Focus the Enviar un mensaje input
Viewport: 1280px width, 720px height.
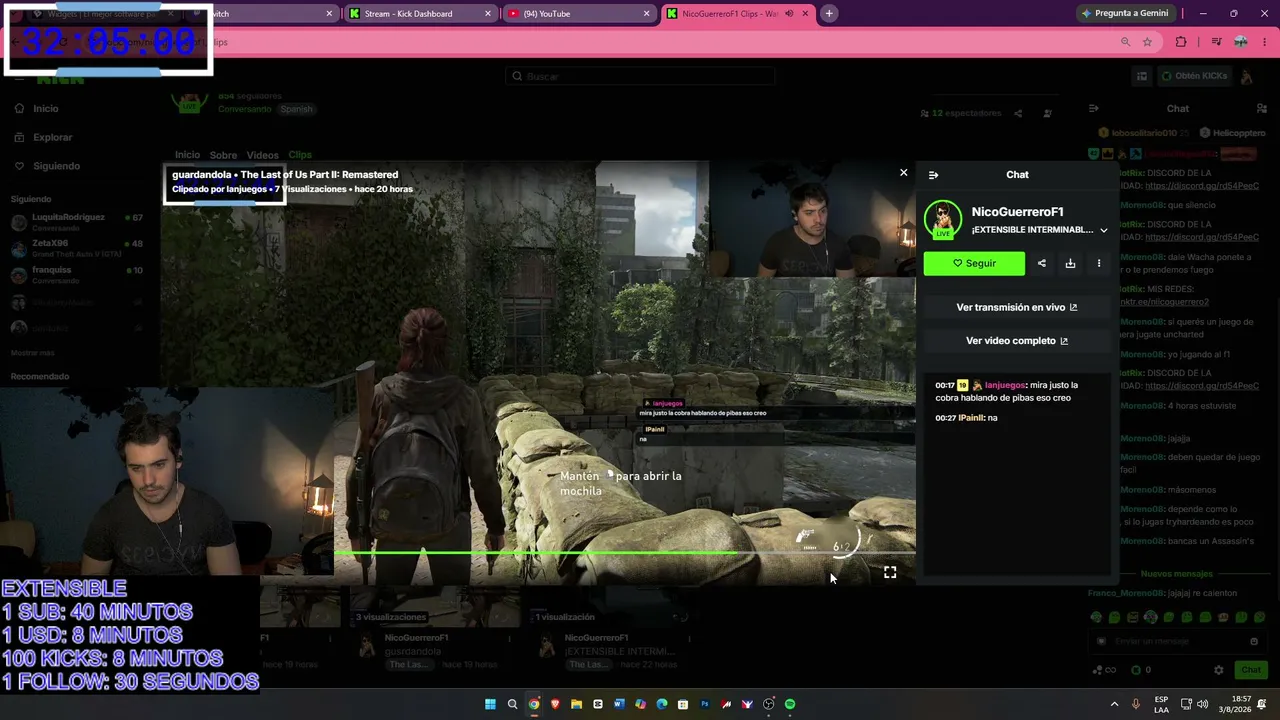click(1176, 641)
